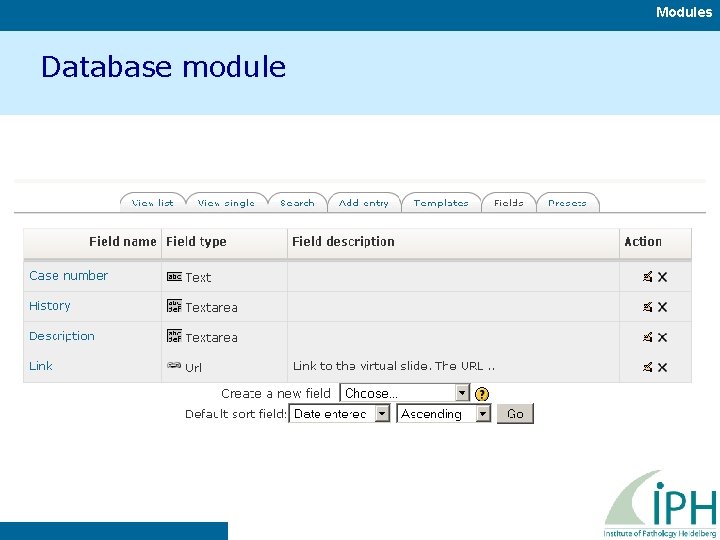Edit the Description field
Screen dimensions: 720x540
coord(647,337)
